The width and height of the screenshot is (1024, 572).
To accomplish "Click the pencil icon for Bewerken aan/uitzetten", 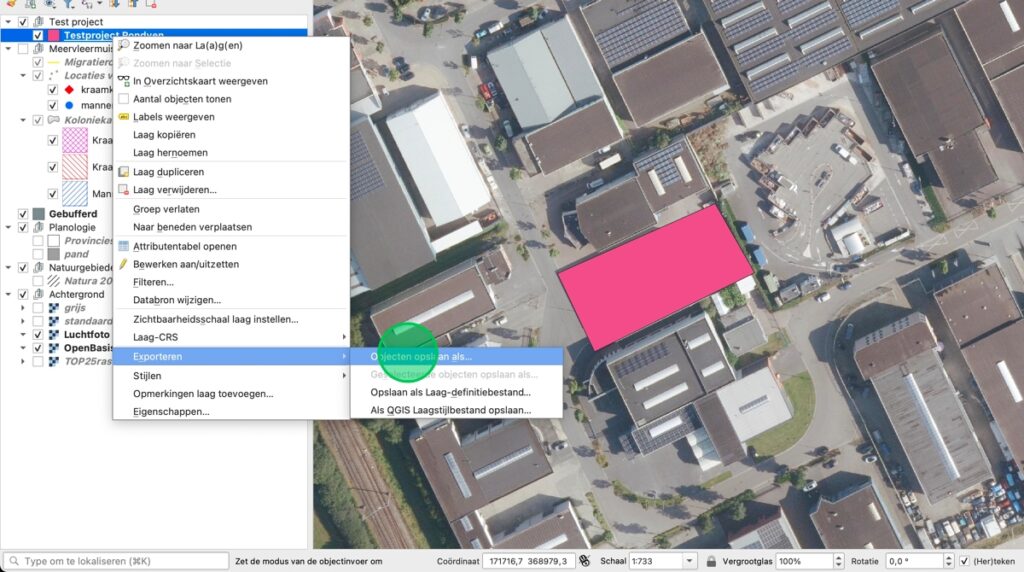I will pos(124,264).
